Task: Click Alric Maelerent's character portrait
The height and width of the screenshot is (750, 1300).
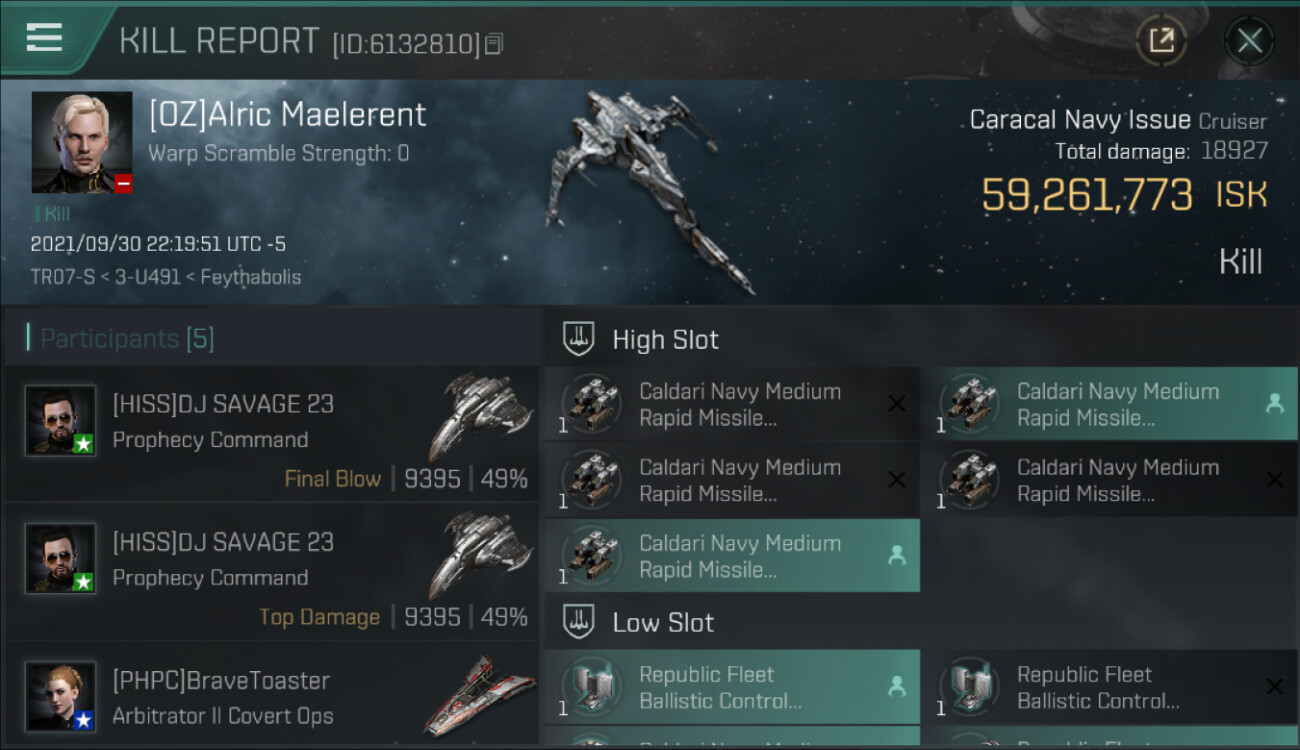Action: point(82,142)
